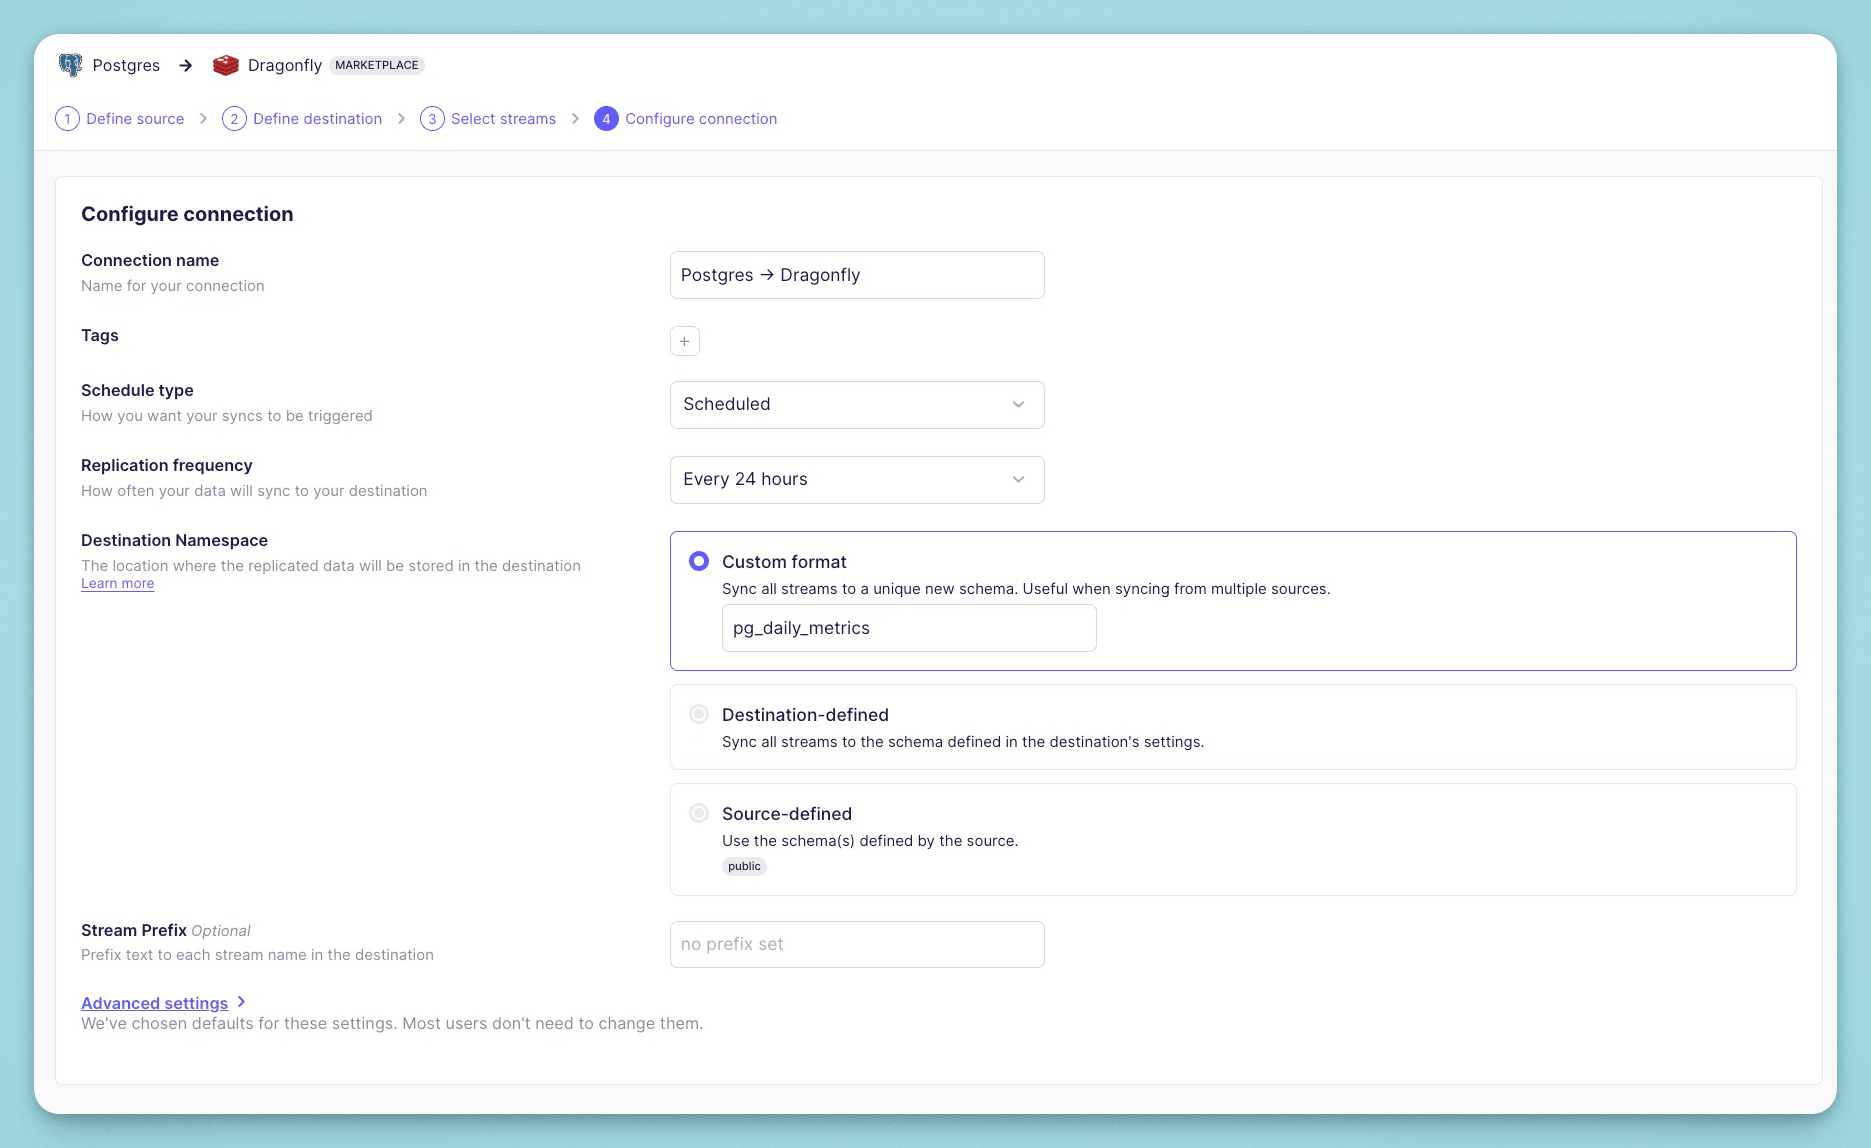Screen dimensions: 1871x1148
Task: Click the Stream Prefix label
Action: tap(134, 930)
